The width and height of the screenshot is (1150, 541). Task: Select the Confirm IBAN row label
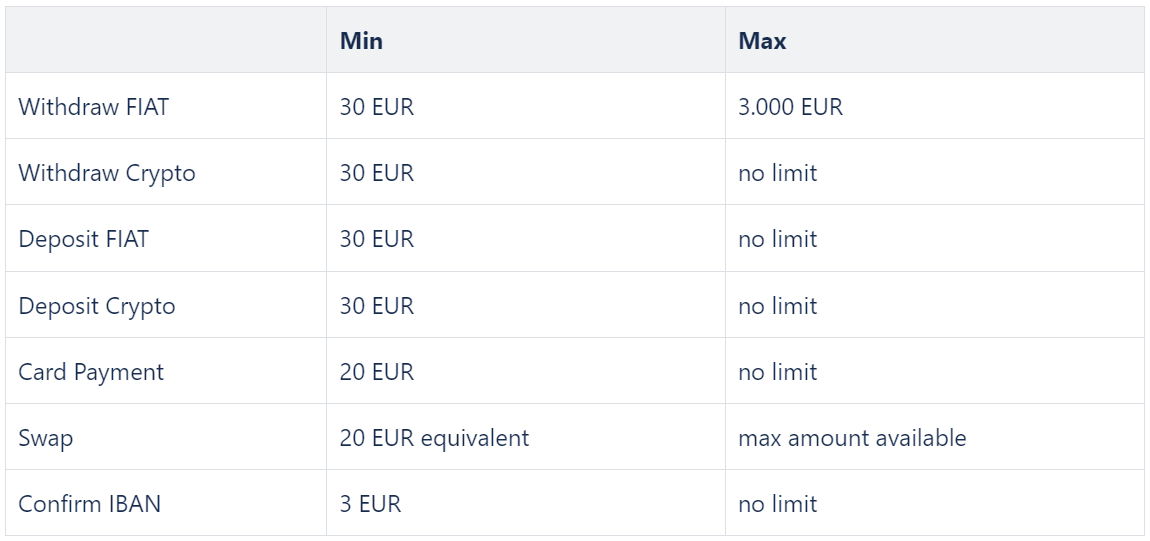click(x=89, y=504)
